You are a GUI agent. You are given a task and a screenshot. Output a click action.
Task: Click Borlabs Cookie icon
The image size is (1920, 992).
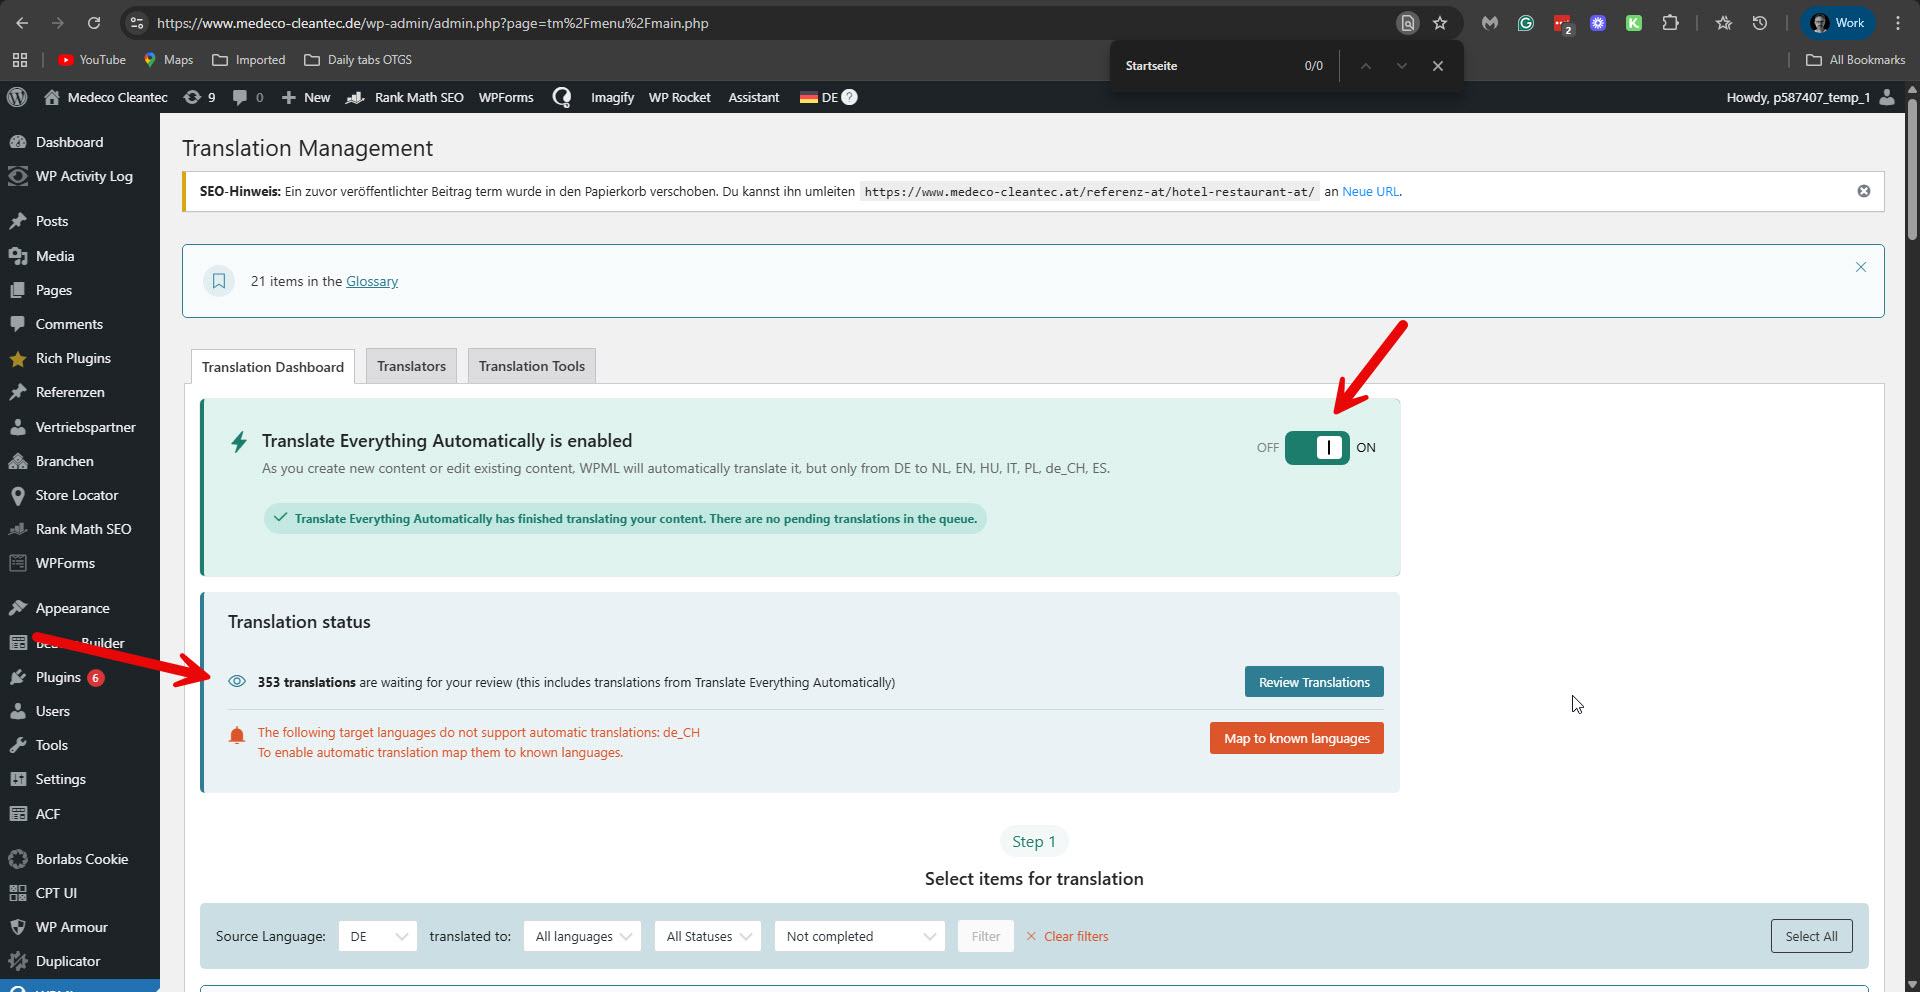coord(18,859)
